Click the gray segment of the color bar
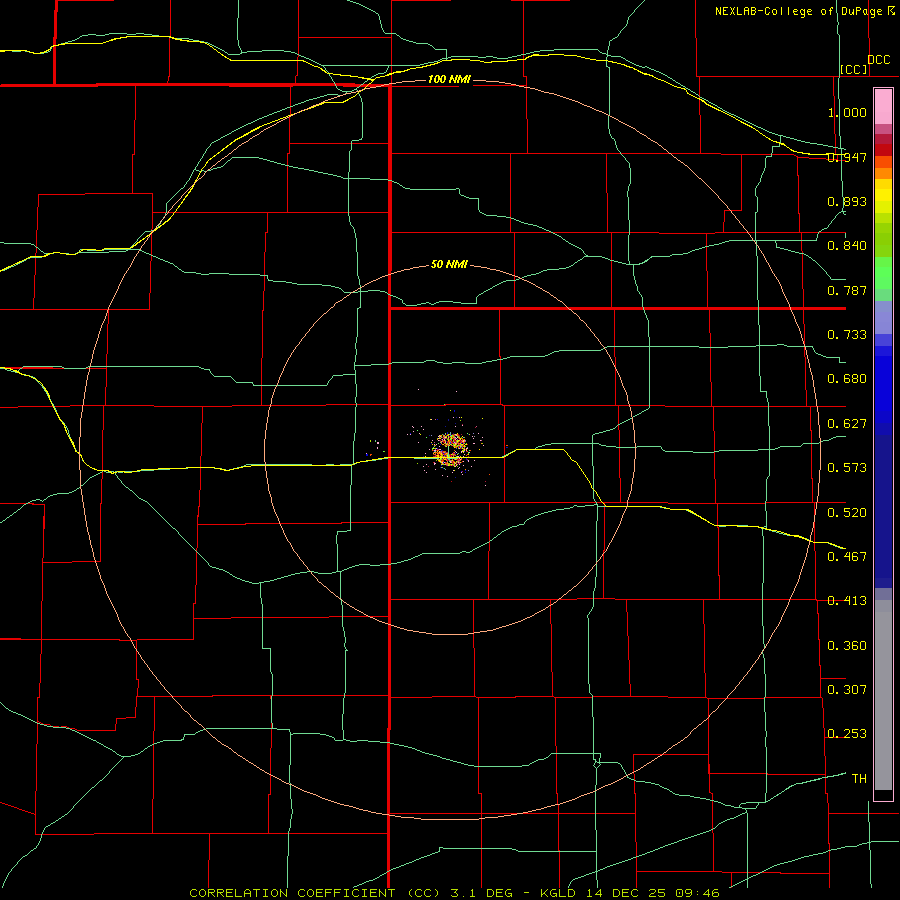This screenshot has width=900, height=900. [883, 695]
